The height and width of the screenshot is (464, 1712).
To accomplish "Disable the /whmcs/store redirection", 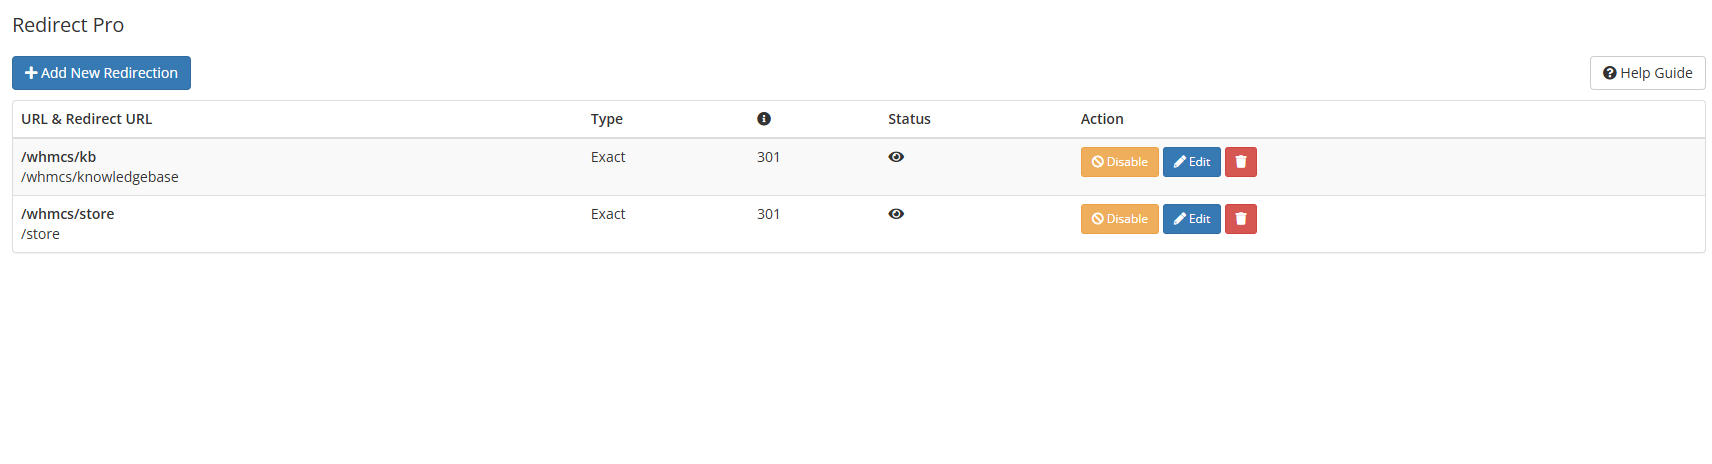I will [1120, 219].
